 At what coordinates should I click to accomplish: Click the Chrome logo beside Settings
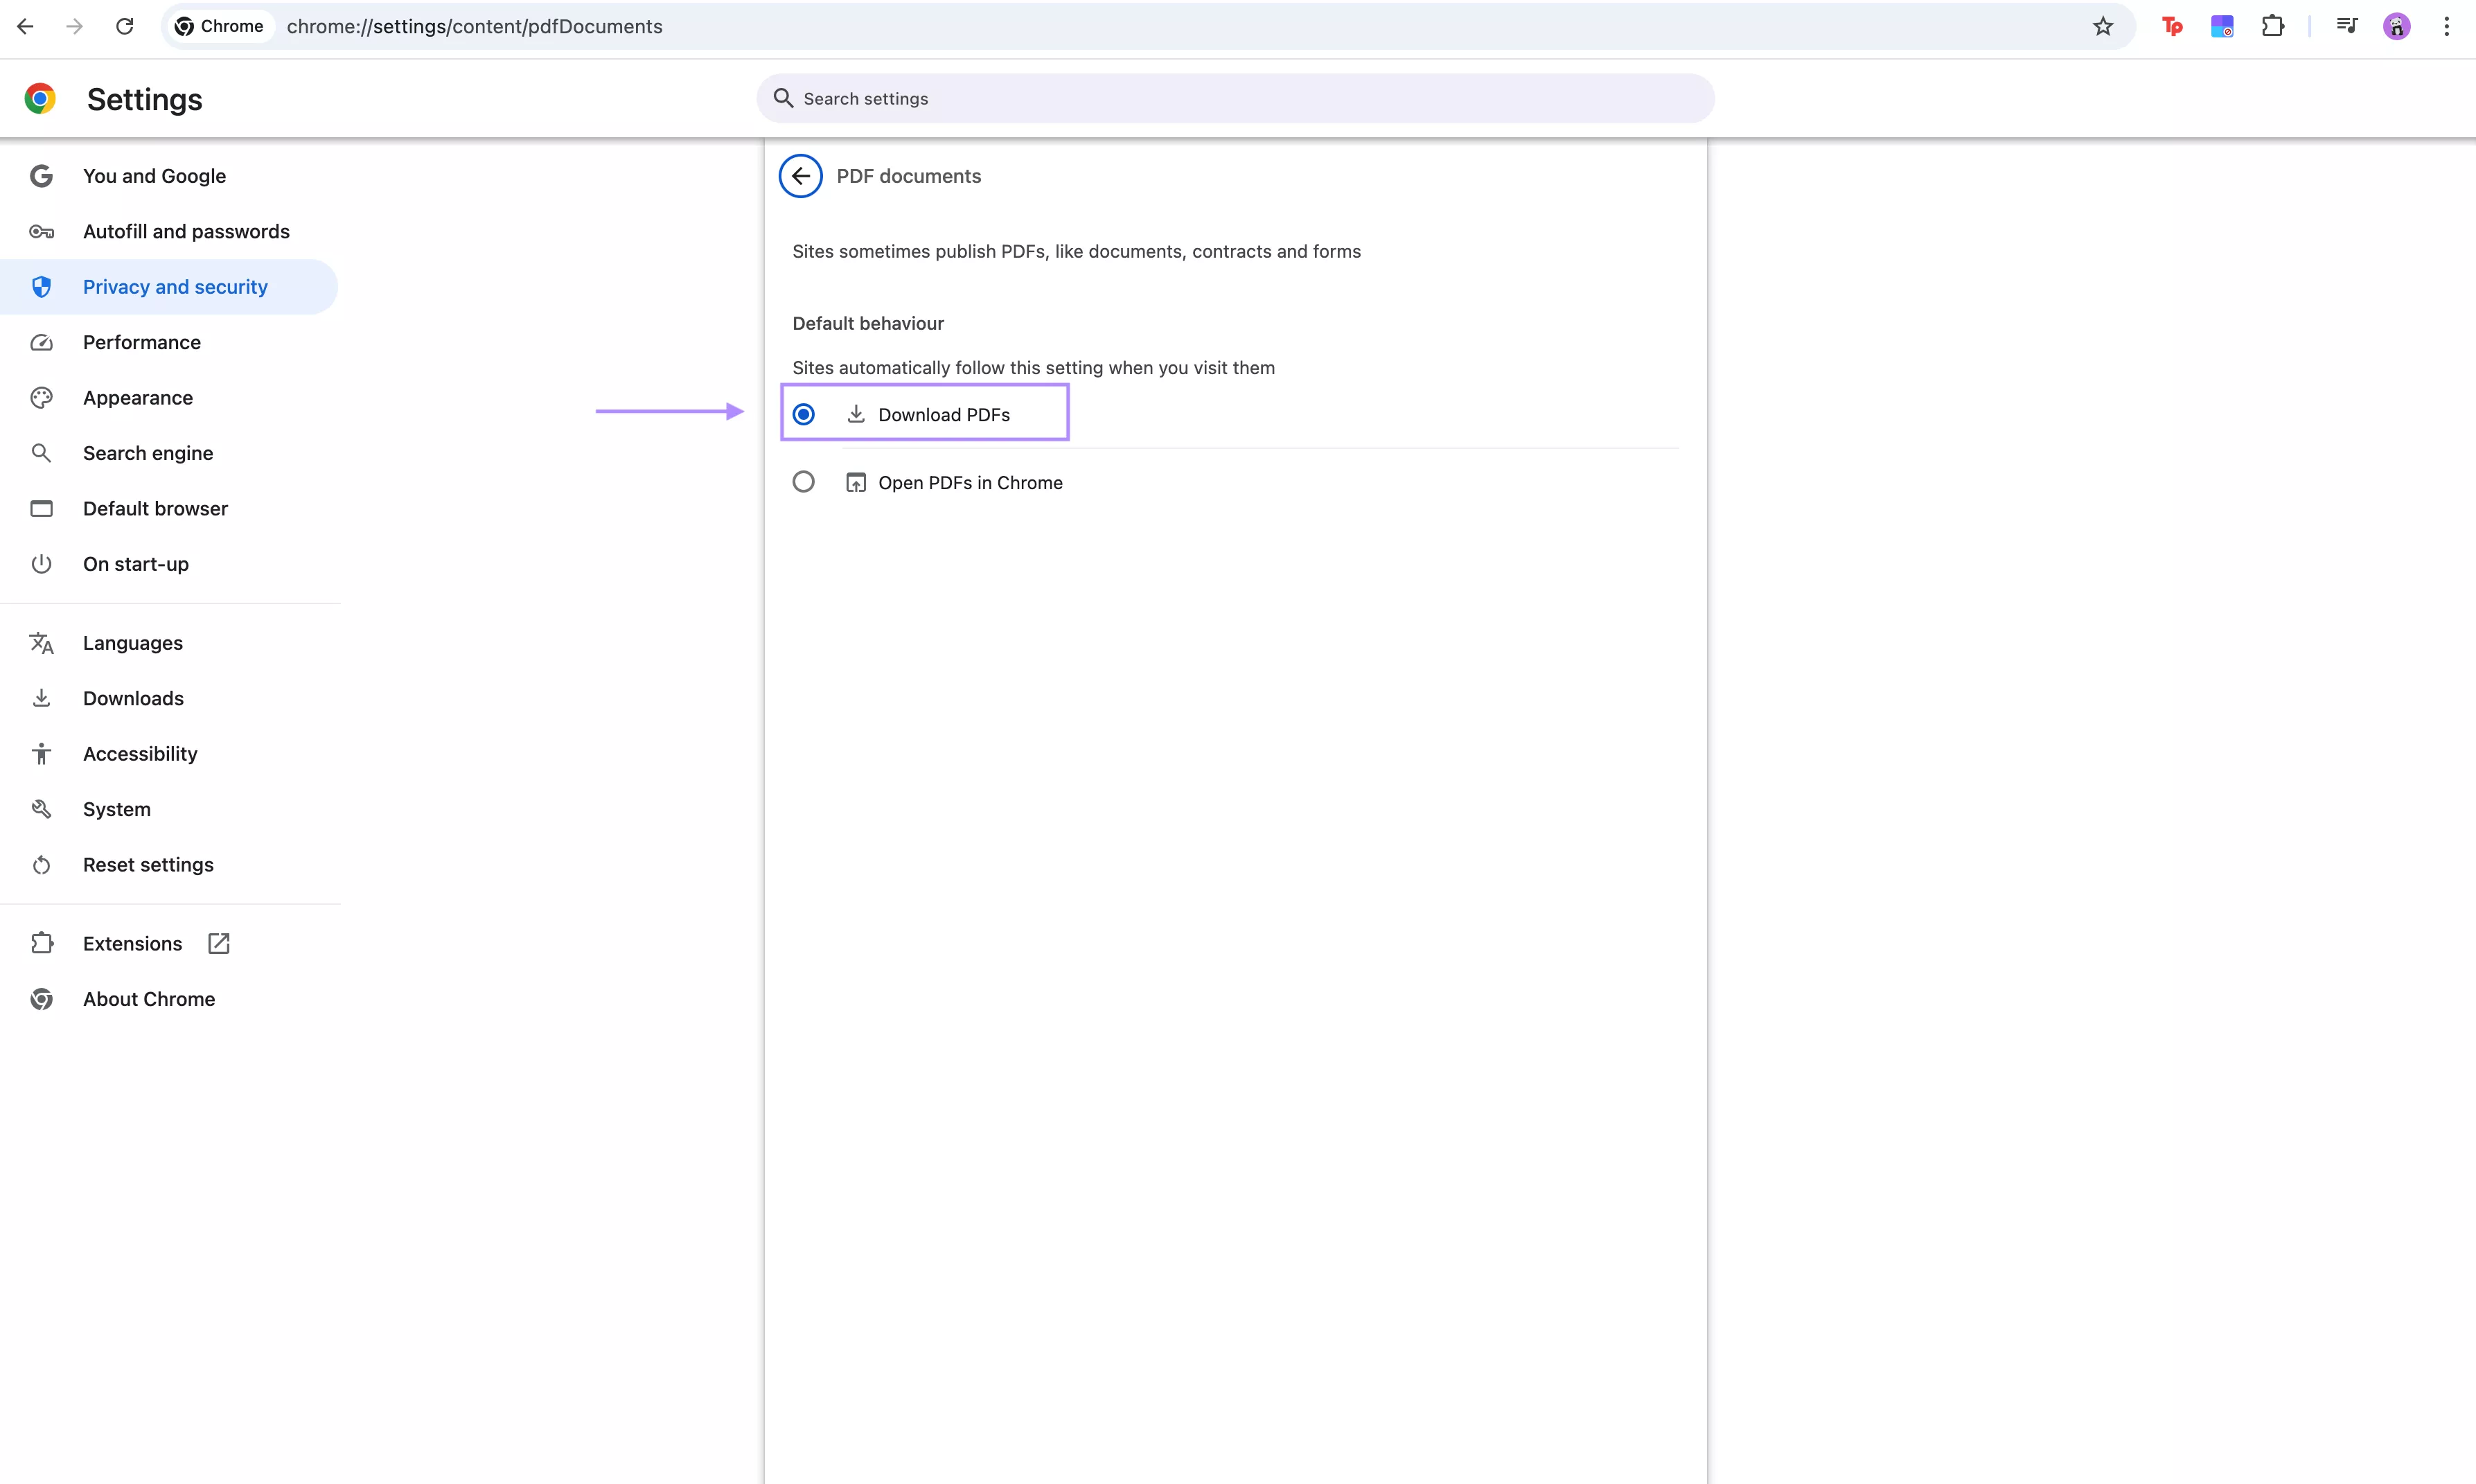(x=40, y=98)
